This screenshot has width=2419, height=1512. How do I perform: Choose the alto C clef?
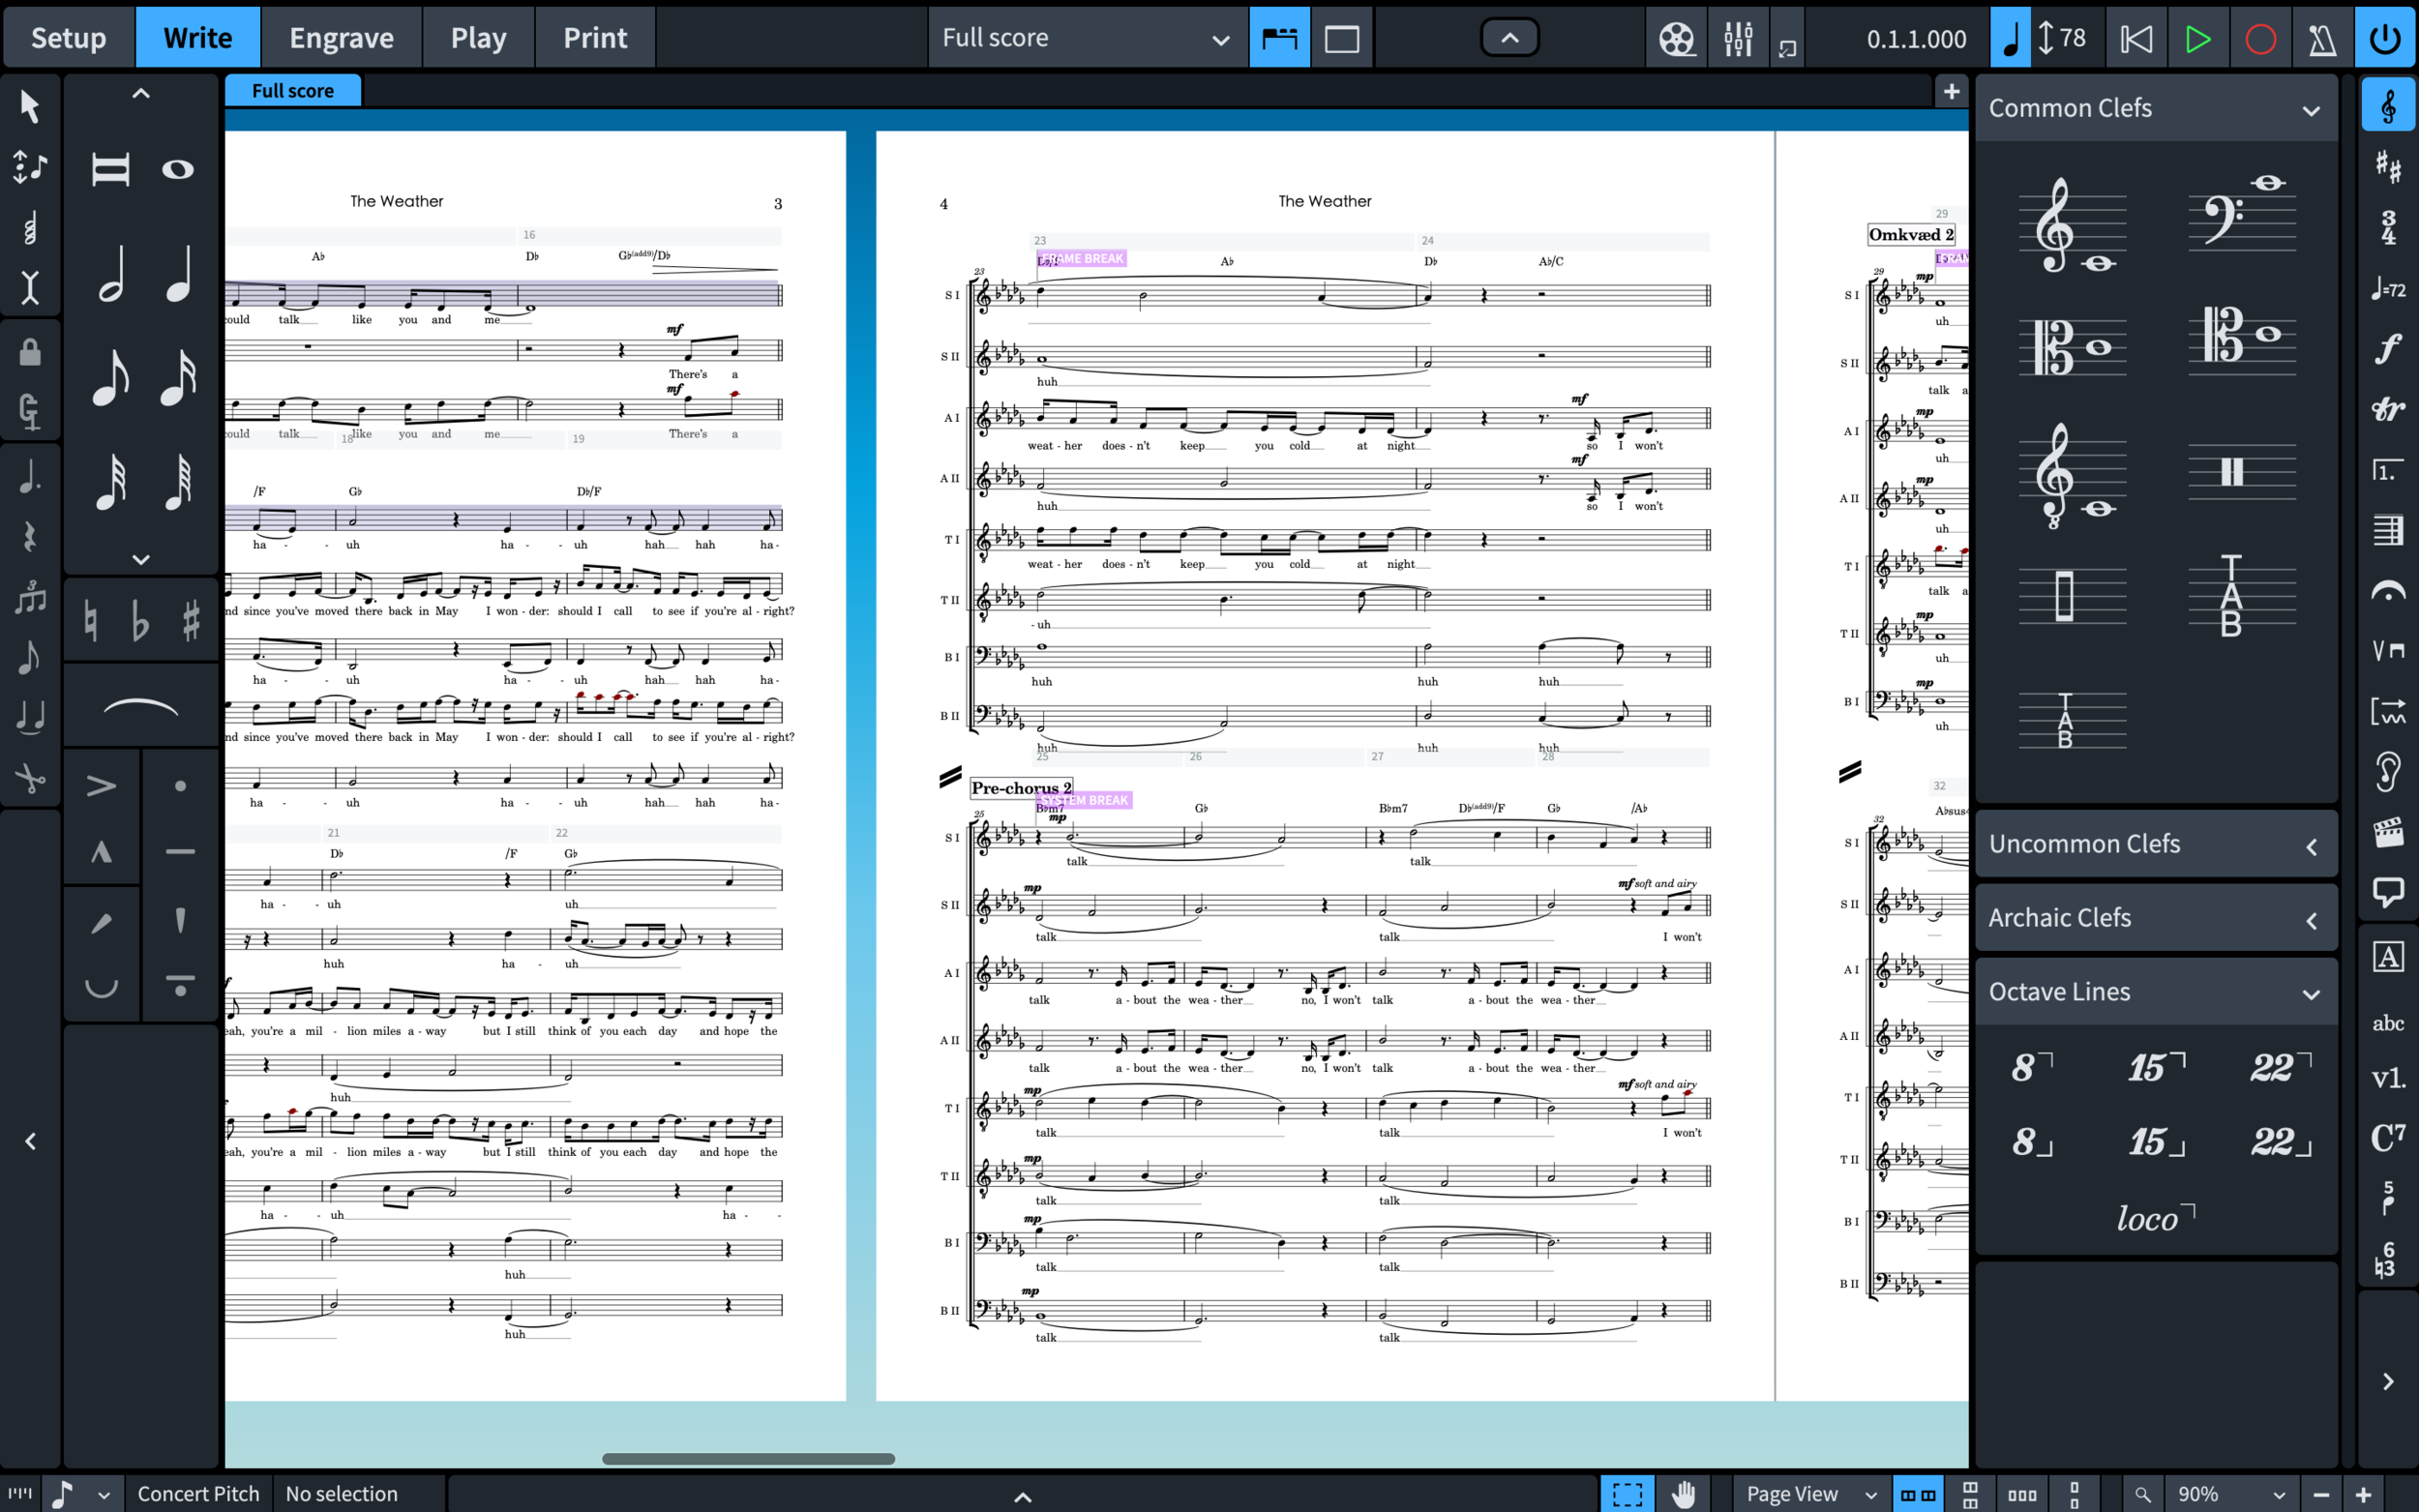[x=2072, y=347]
